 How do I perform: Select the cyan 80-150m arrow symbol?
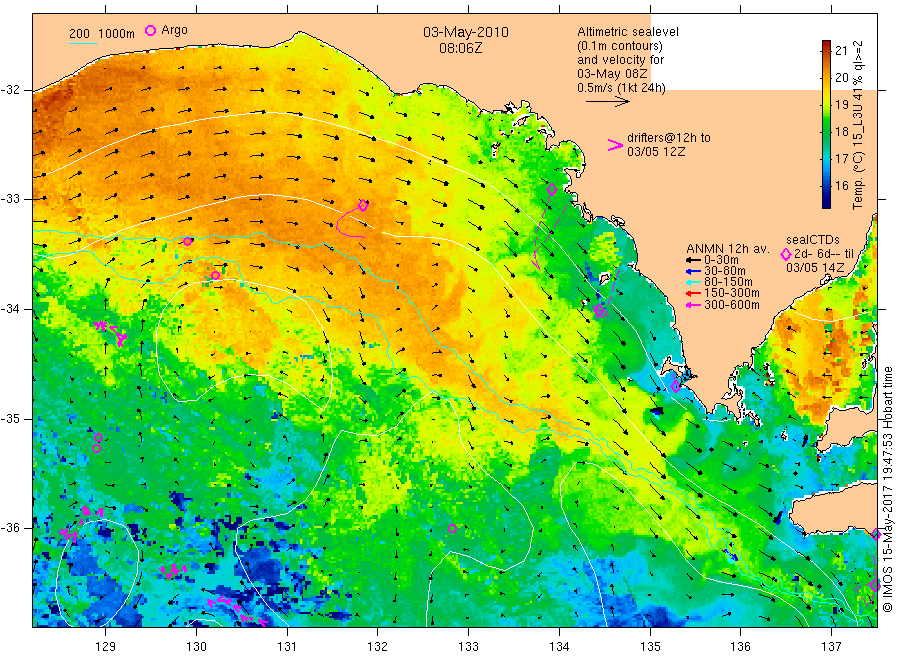coord(693,282)
